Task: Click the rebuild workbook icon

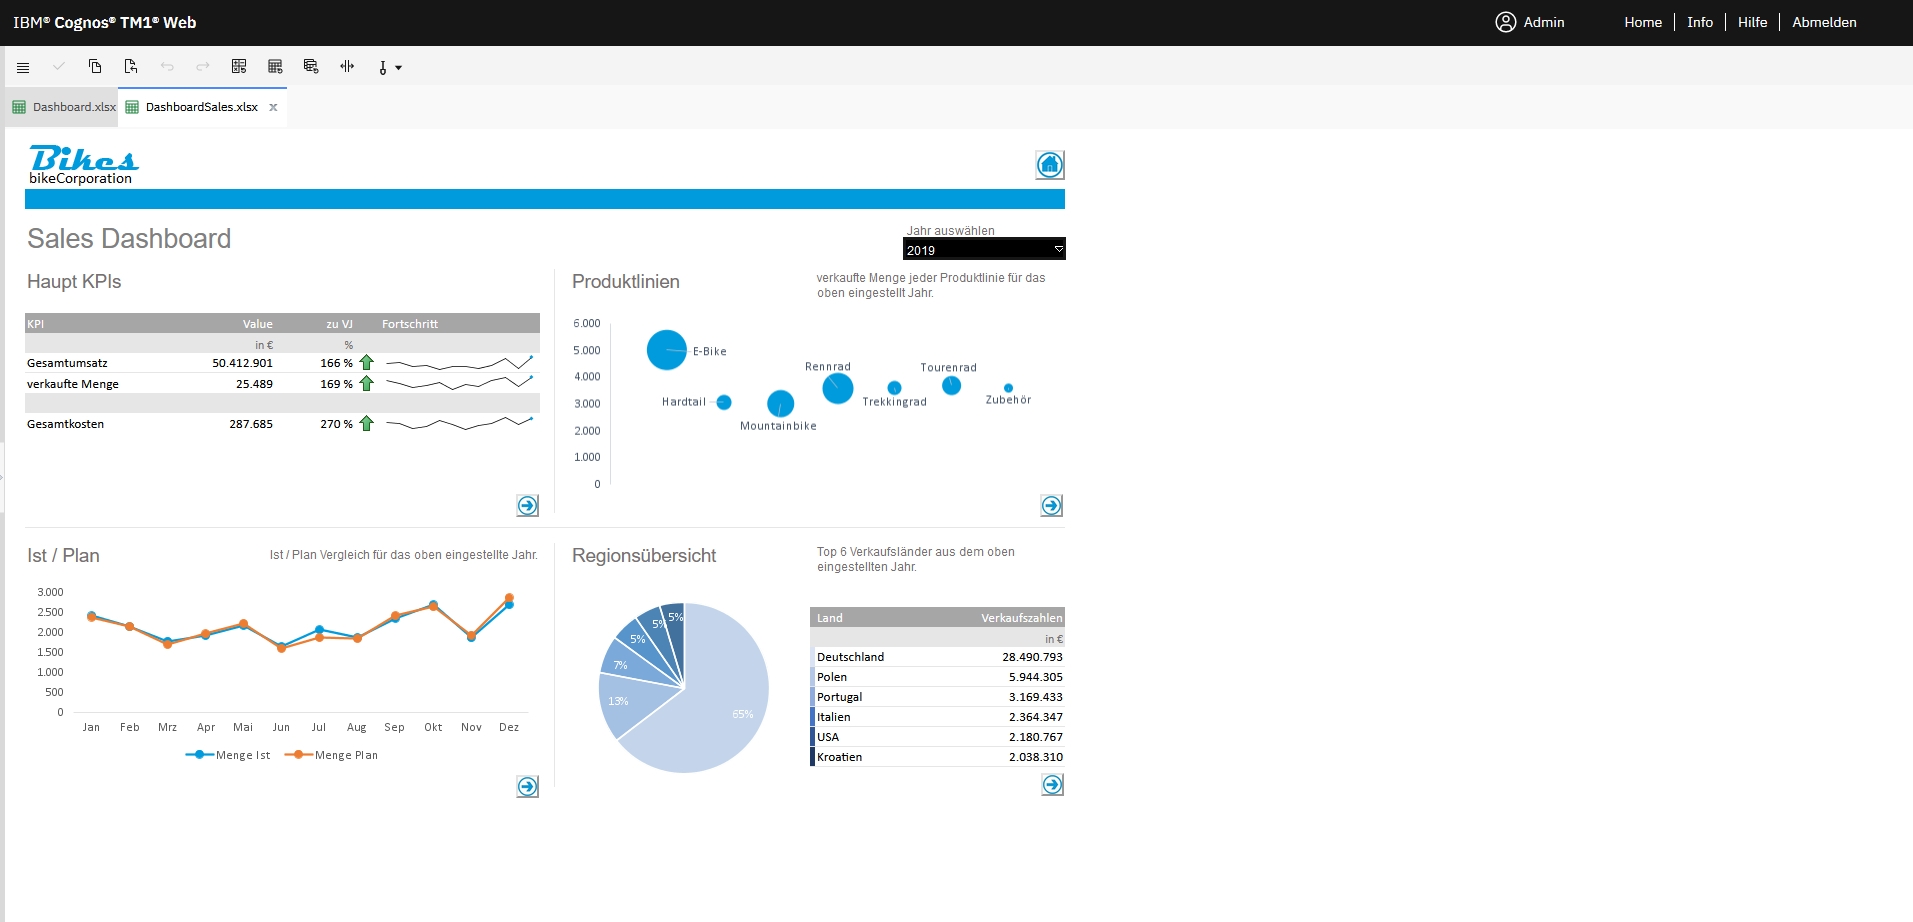Action: (x=311, y=67)
